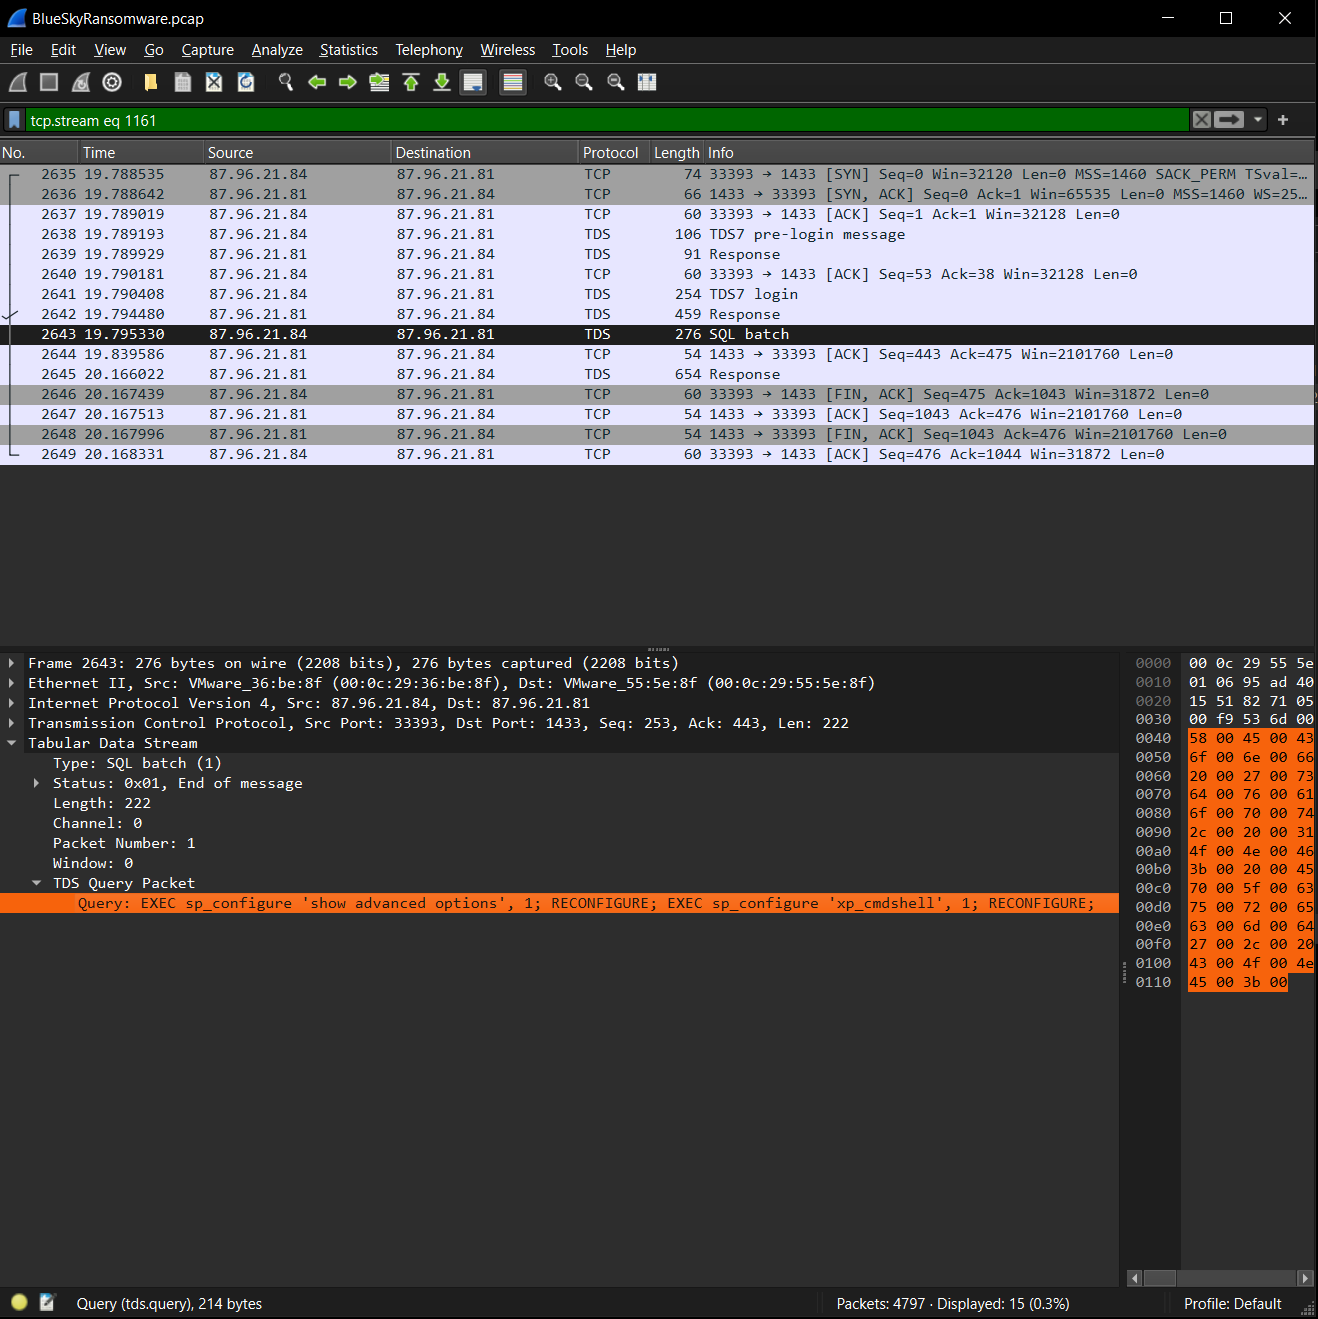Image resolution: width=1318 pixels, height=1319 pixels.
Task: Sort packets by the Protocol column header
Action: pos(612,152)
